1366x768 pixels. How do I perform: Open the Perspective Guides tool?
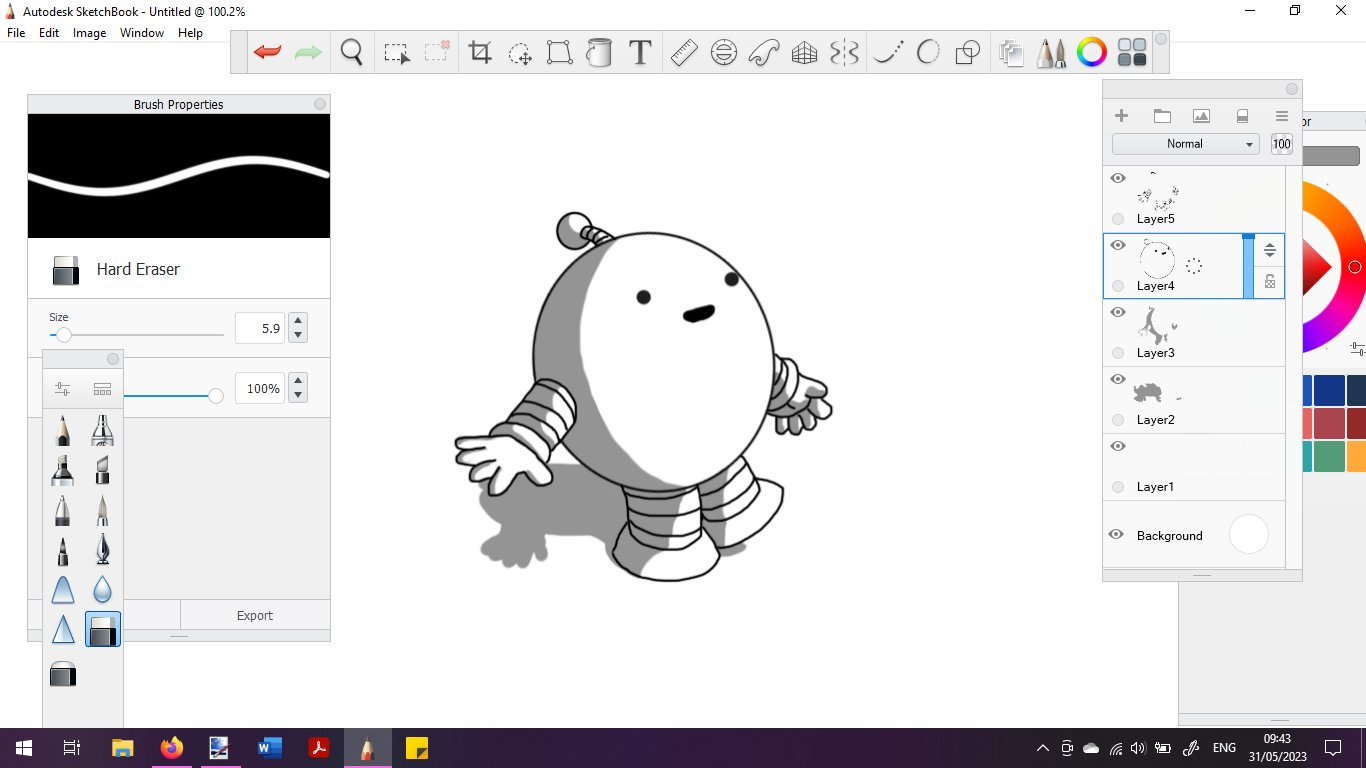point(804,52)
